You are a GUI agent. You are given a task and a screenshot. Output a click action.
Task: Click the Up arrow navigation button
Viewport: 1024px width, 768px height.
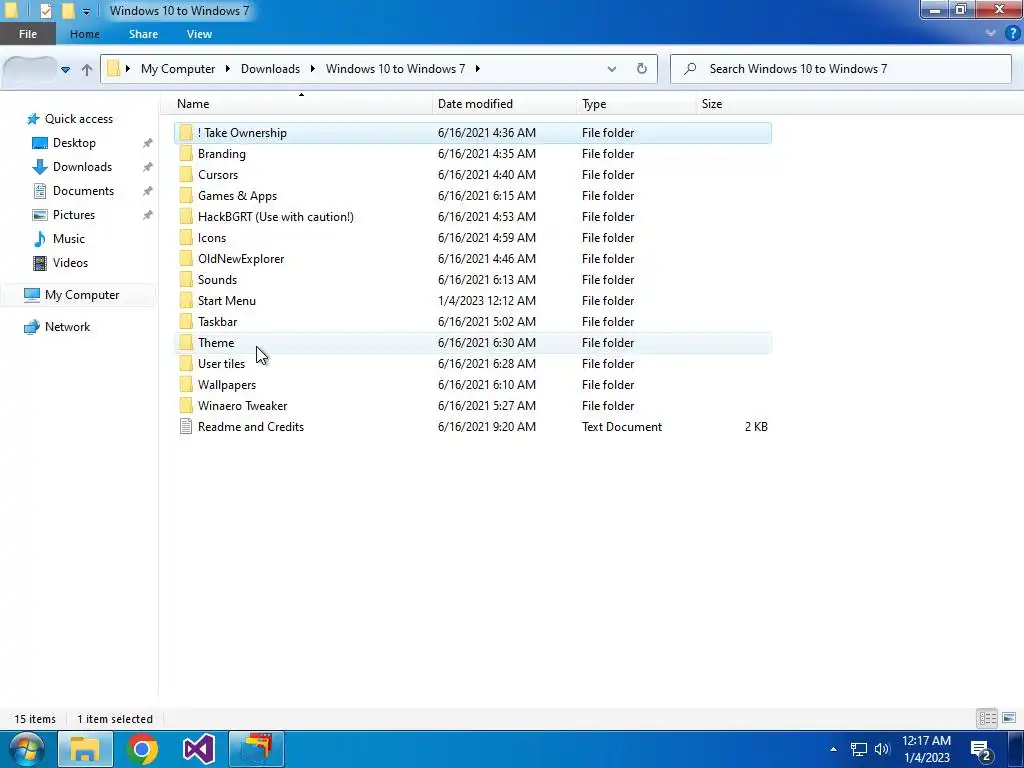click(87, 69)
